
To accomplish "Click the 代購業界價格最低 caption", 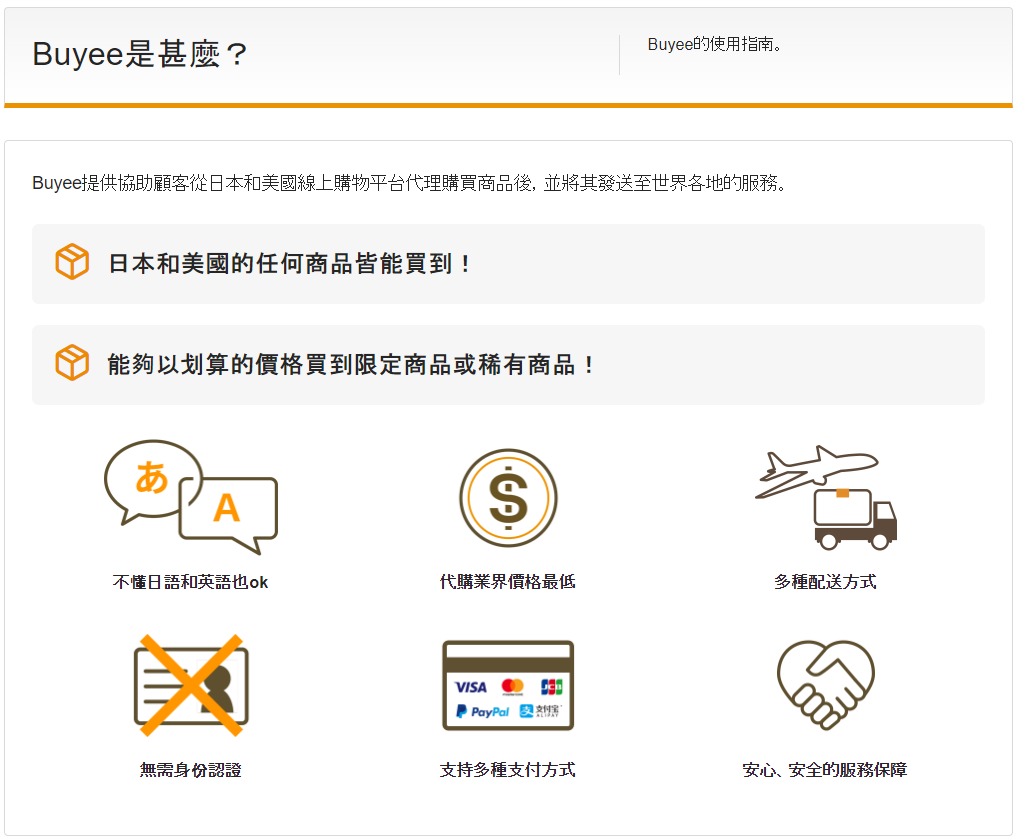I will pyautogui.click(x=508, y=582).
